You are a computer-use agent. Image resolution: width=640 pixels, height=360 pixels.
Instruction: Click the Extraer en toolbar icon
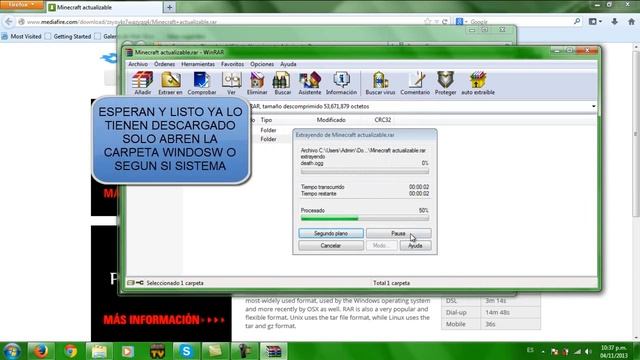171,83
